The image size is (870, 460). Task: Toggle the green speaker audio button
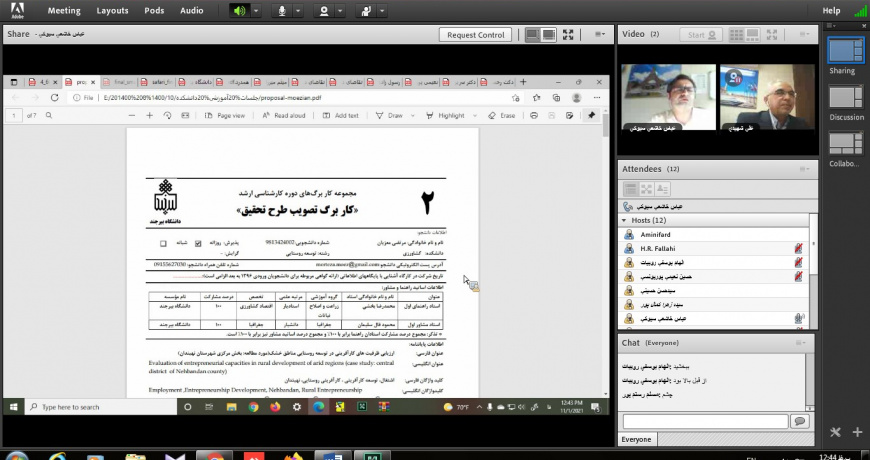(x=240, y=11)
